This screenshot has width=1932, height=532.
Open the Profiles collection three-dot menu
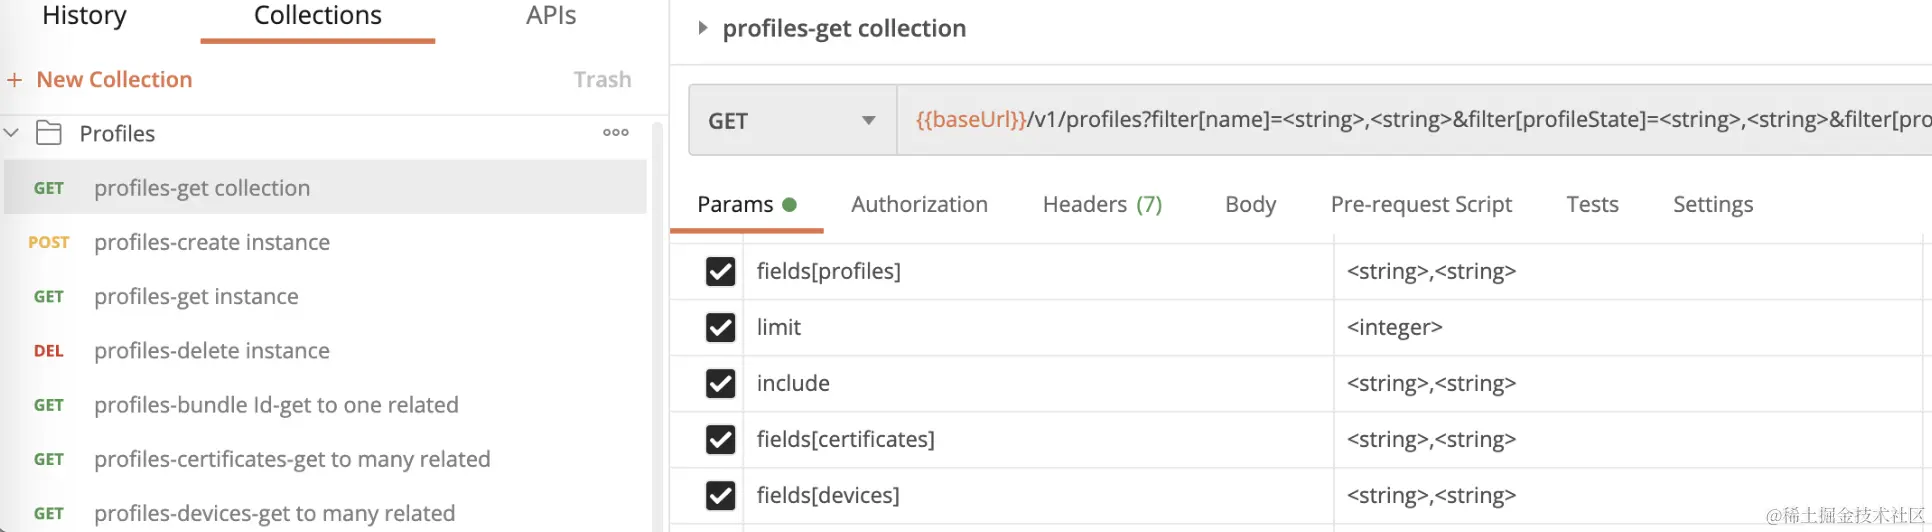coord(616,132)
